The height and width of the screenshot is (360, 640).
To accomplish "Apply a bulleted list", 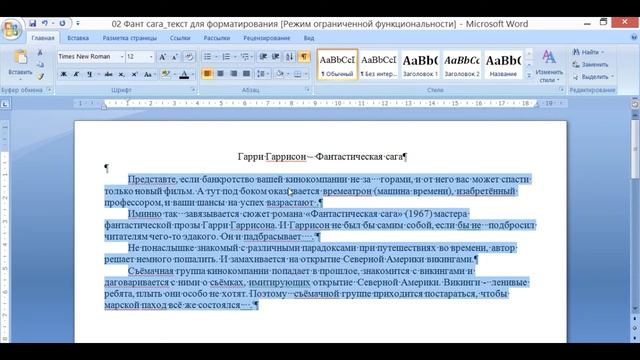I will (x=207, y=57).
